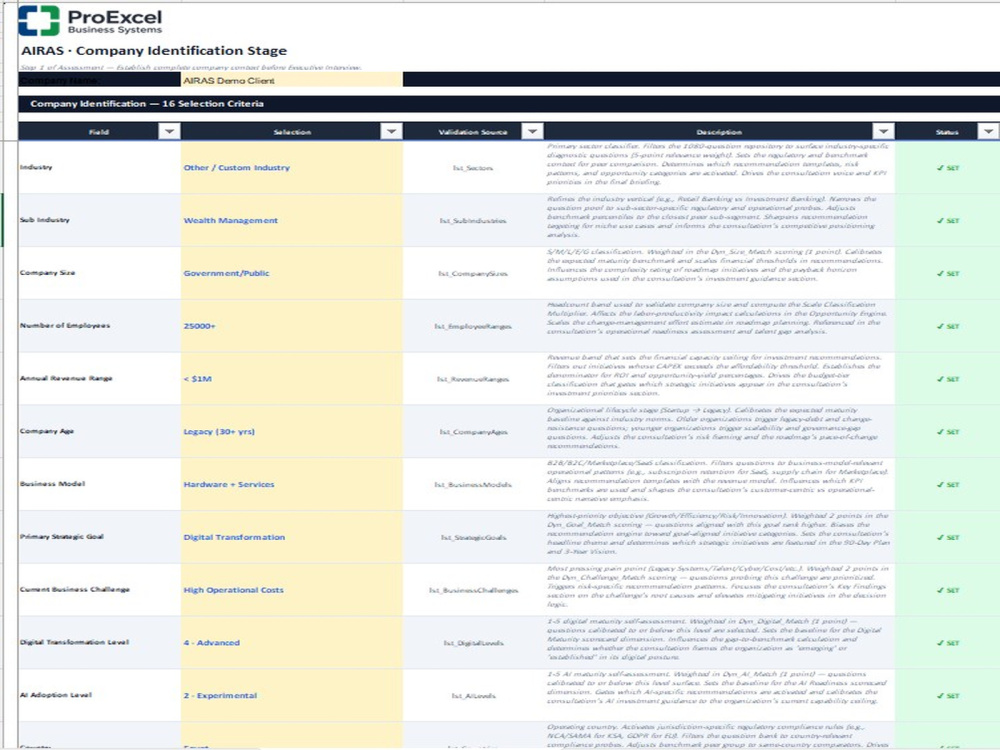The width and height of the screenshot is (1000, 750).
Task: Click the SET status in Business Model row
Action: coord(948,485)
